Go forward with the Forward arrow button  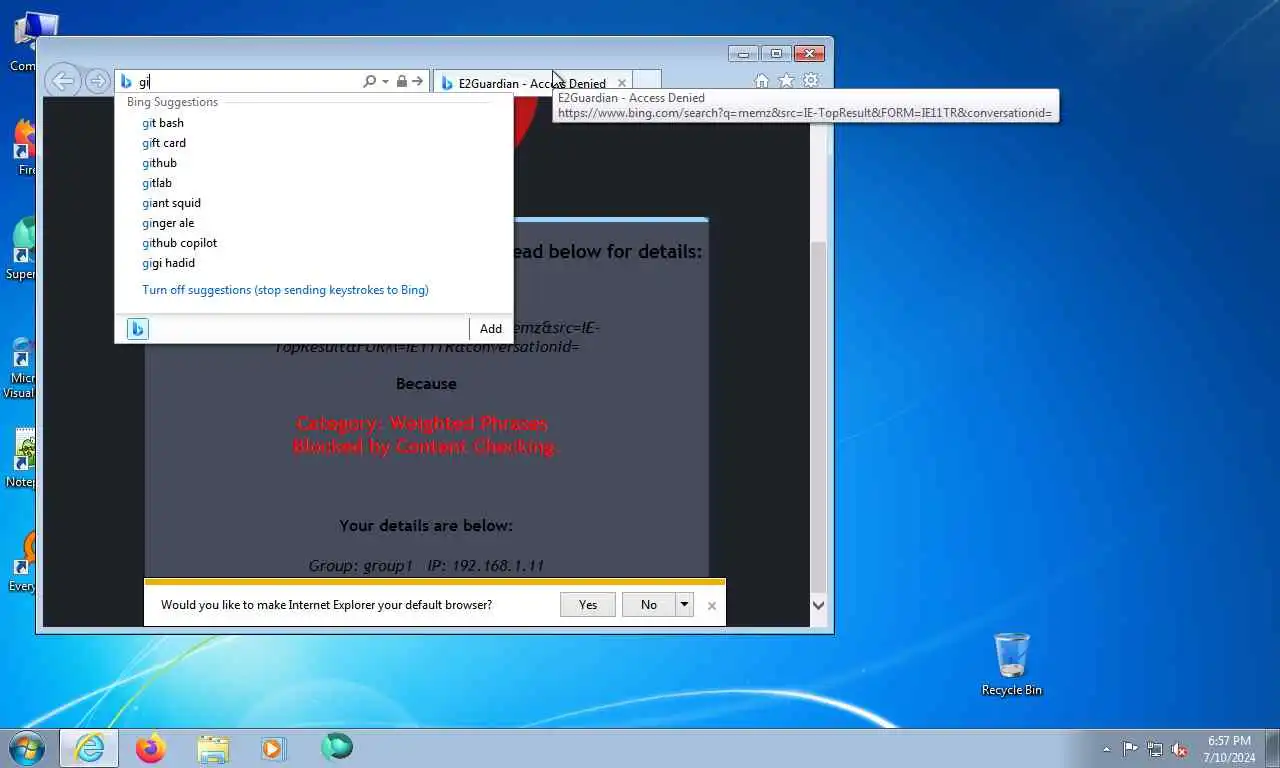tap(97, 81)
